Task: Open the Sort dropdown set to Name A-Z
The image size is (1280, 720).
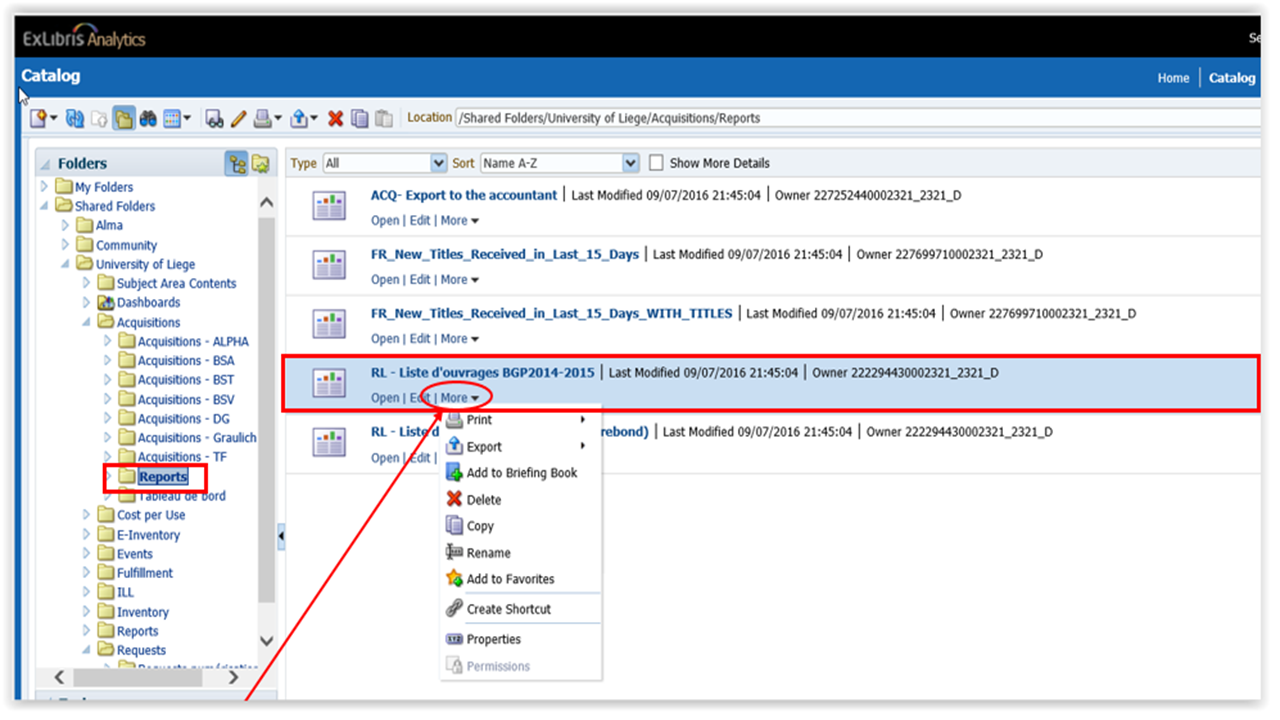Action: (x=559, y=163)
